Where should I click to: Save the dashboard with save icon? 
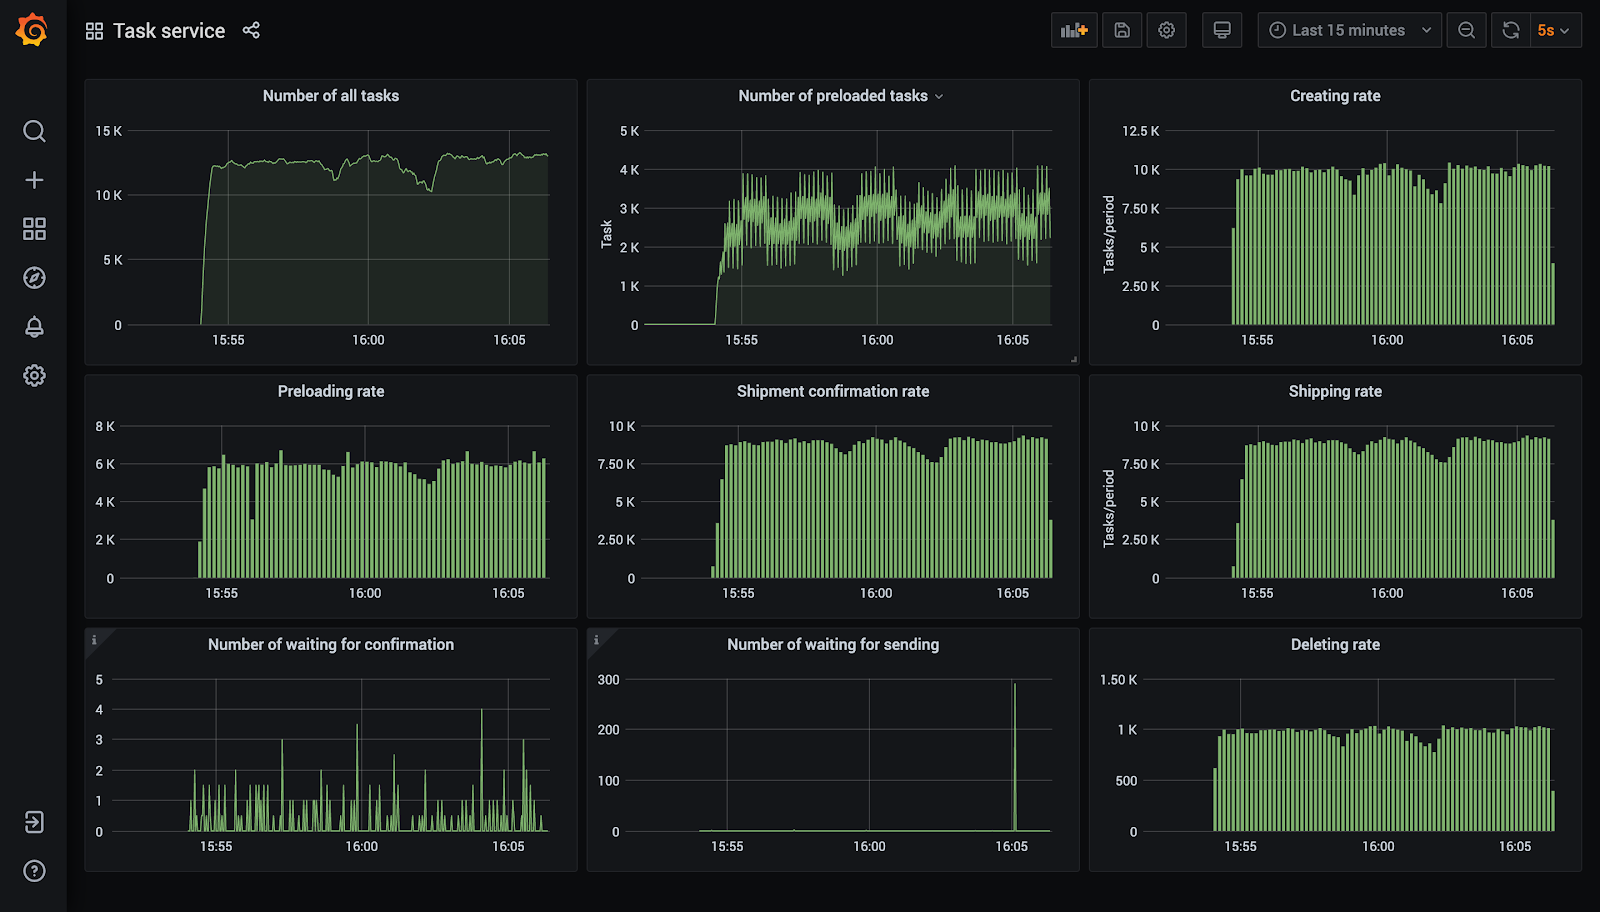click(1122, 30)
